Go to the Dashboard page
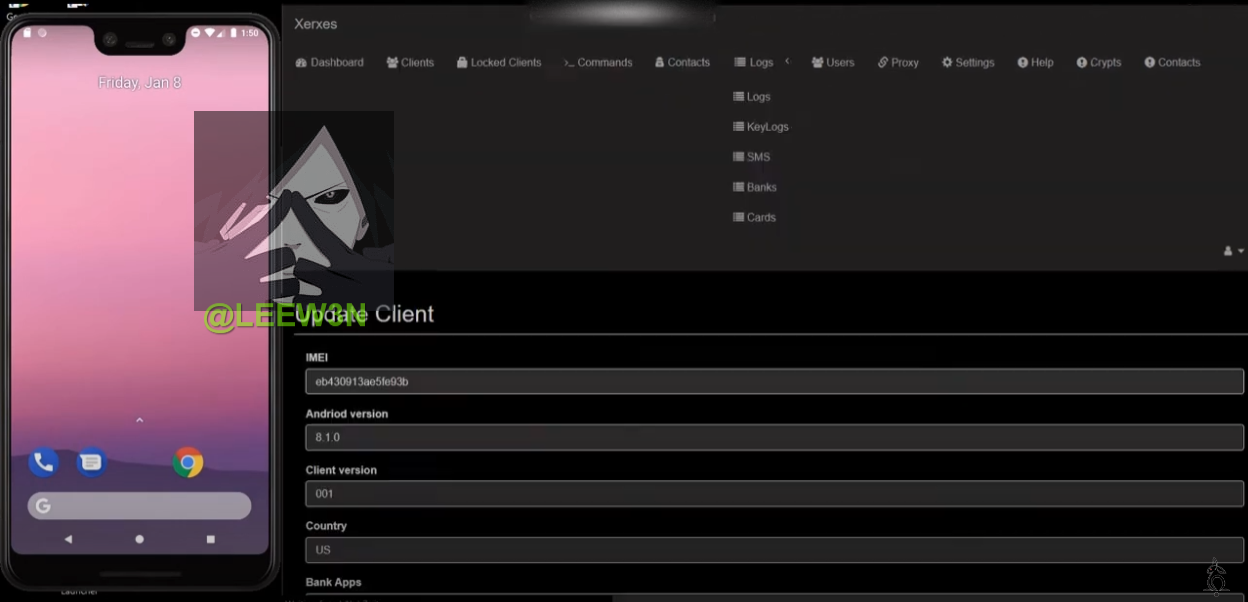The width and height of the screenshot is (1248, 602). [329, 62]
